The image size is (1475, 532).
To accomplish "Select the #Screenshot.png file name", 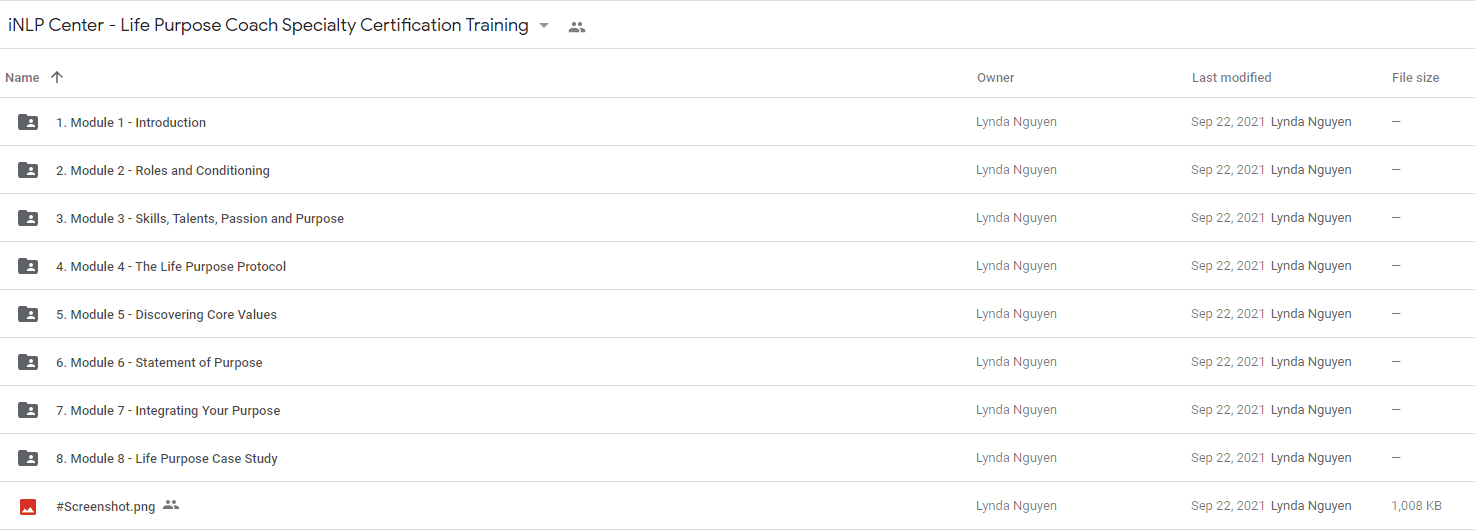I will (106, 506).
